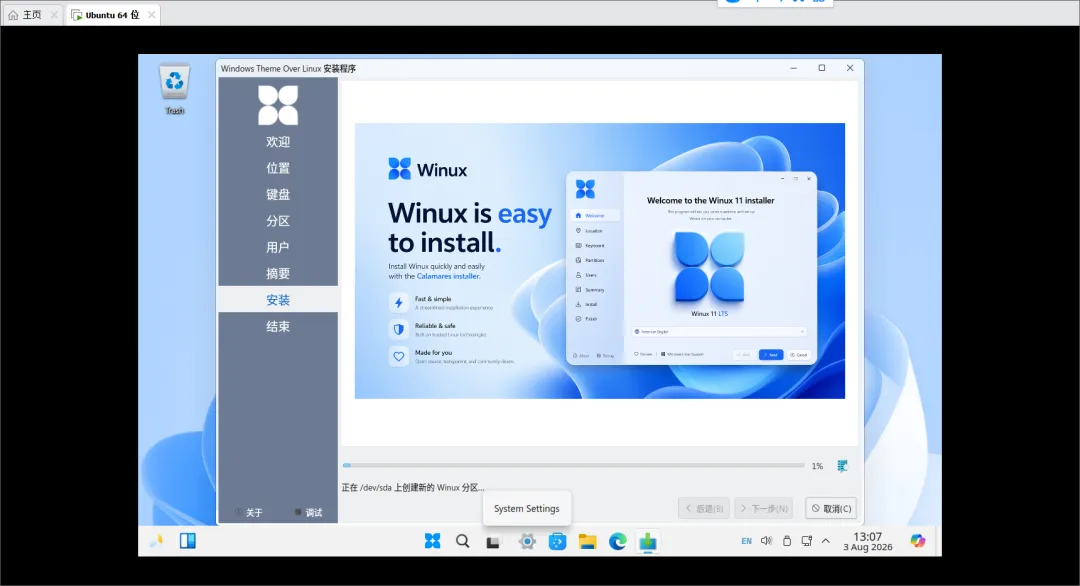
Task: Click the home icon of Ubuntu 主页 tab
Action: click(13, 14)
